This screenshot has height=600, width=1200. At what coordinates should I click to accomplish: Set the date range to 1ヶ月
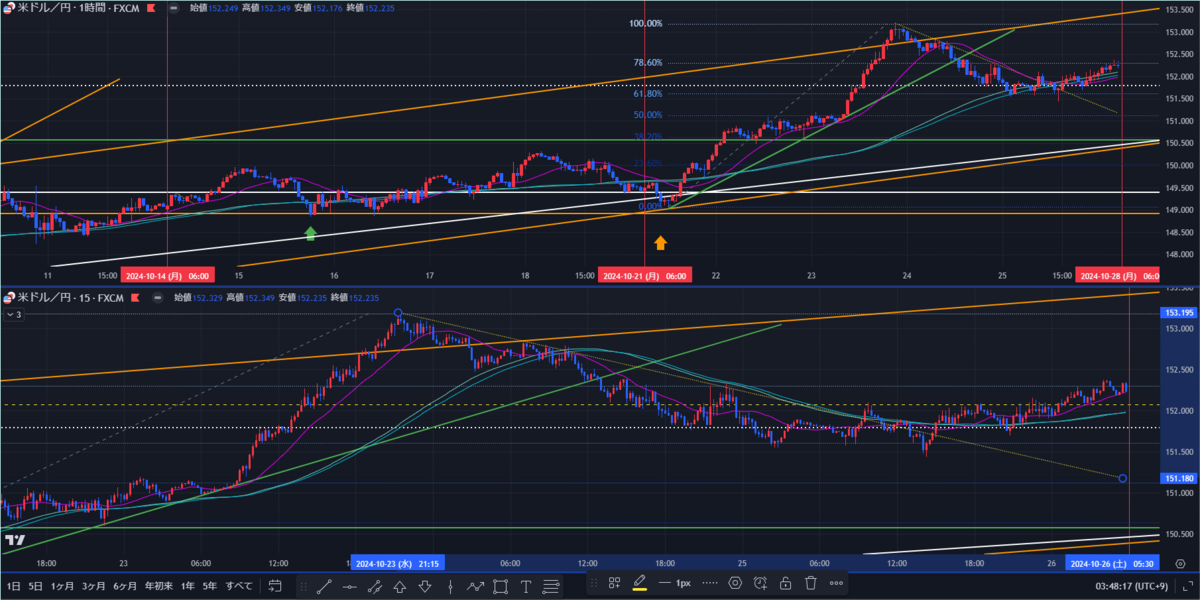coord(62,586)
